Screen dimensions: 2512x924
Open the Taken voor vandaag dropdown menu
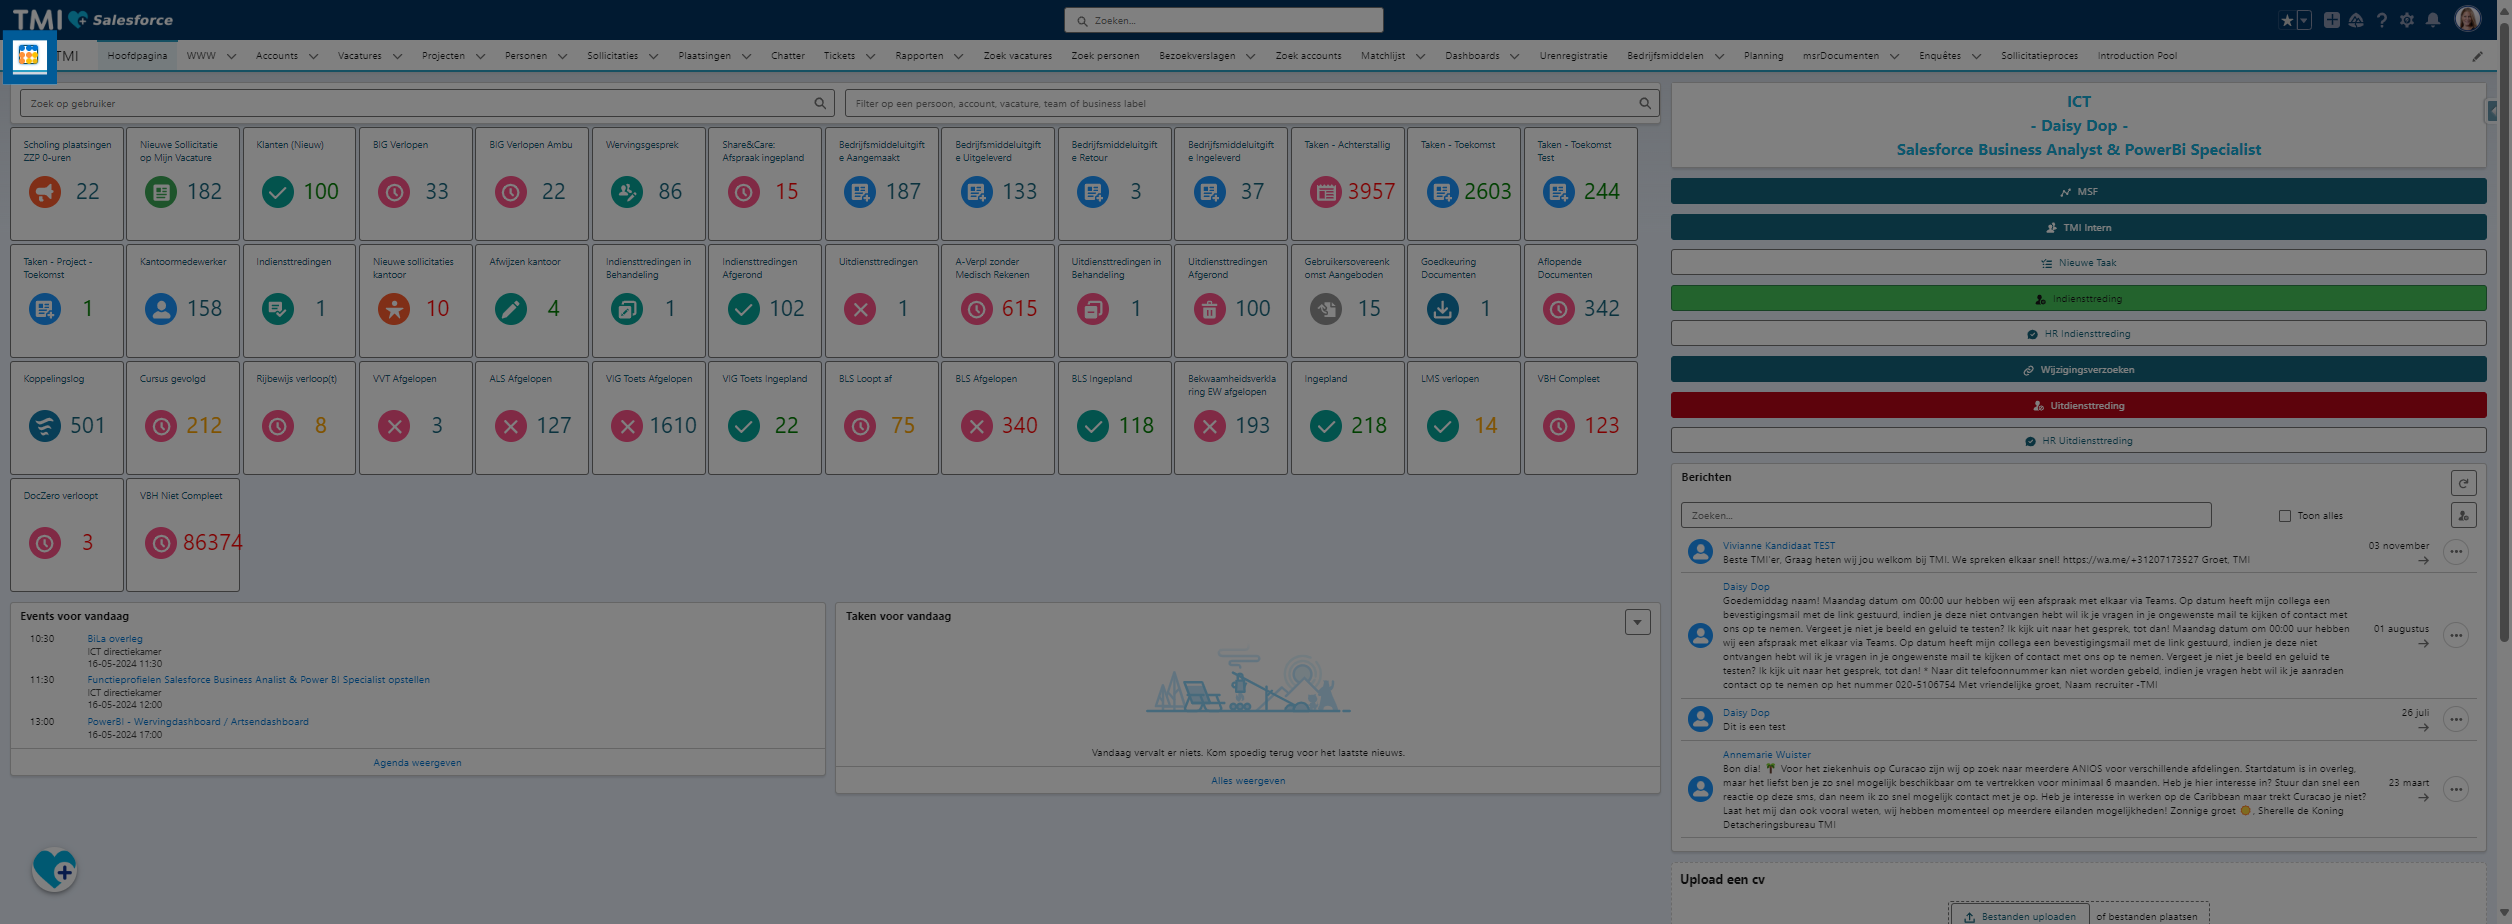[1637, 622]
